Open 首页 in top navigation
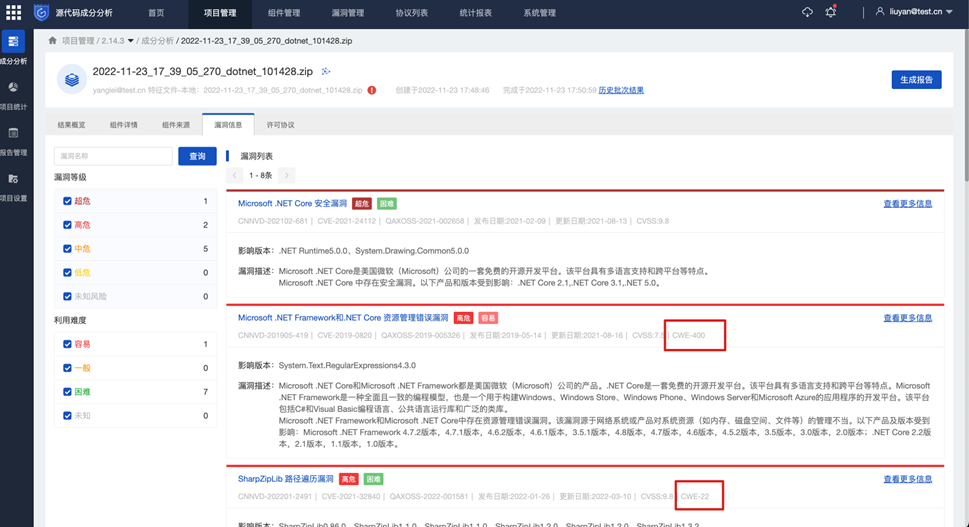The width and height of the screenshot is (969, 527). [156, 13]
